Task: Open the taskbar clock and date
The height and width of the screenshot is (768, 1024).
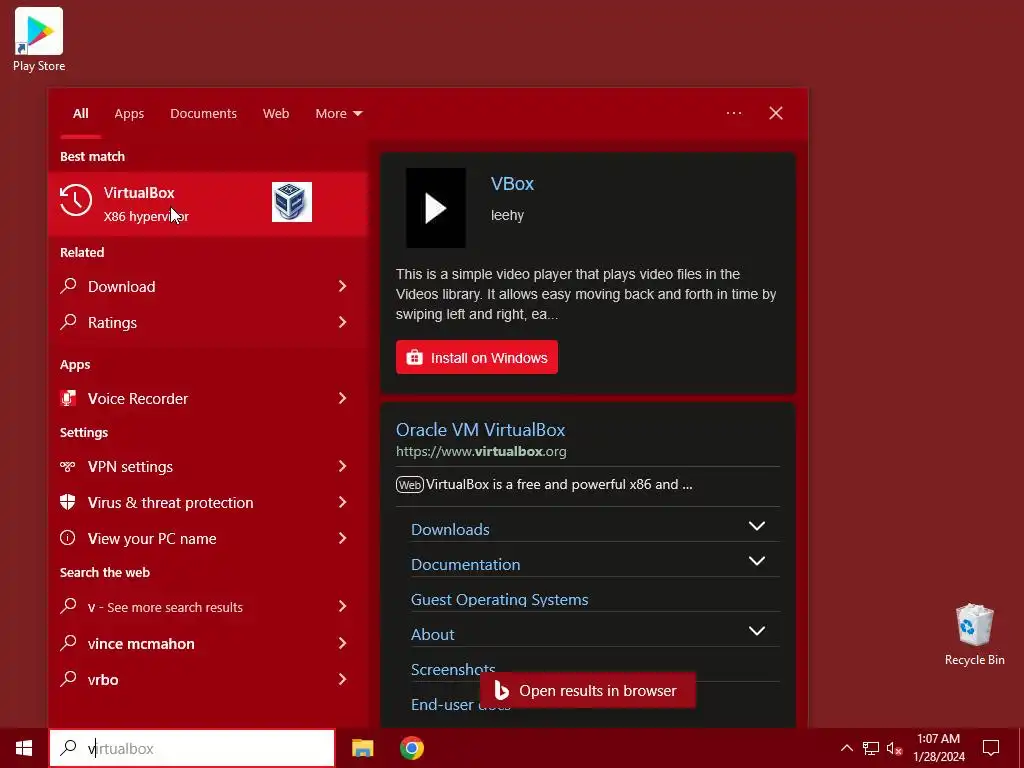Action: pyautogui.click(x=938, y=748)
